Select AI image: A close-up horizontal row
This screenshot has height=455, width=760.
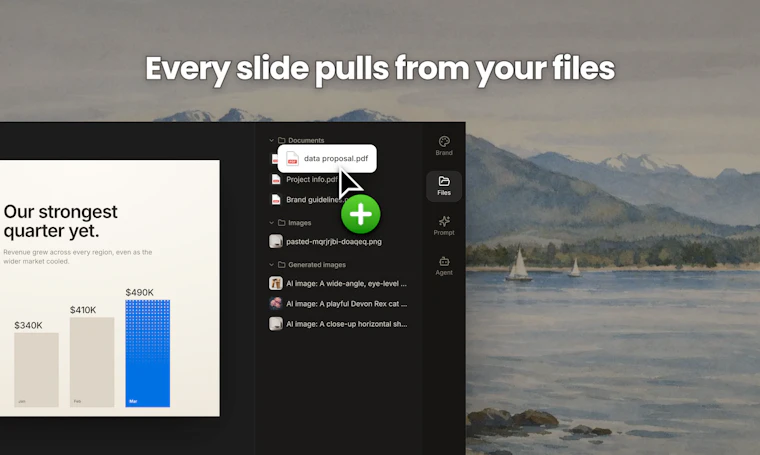point(338,324)
